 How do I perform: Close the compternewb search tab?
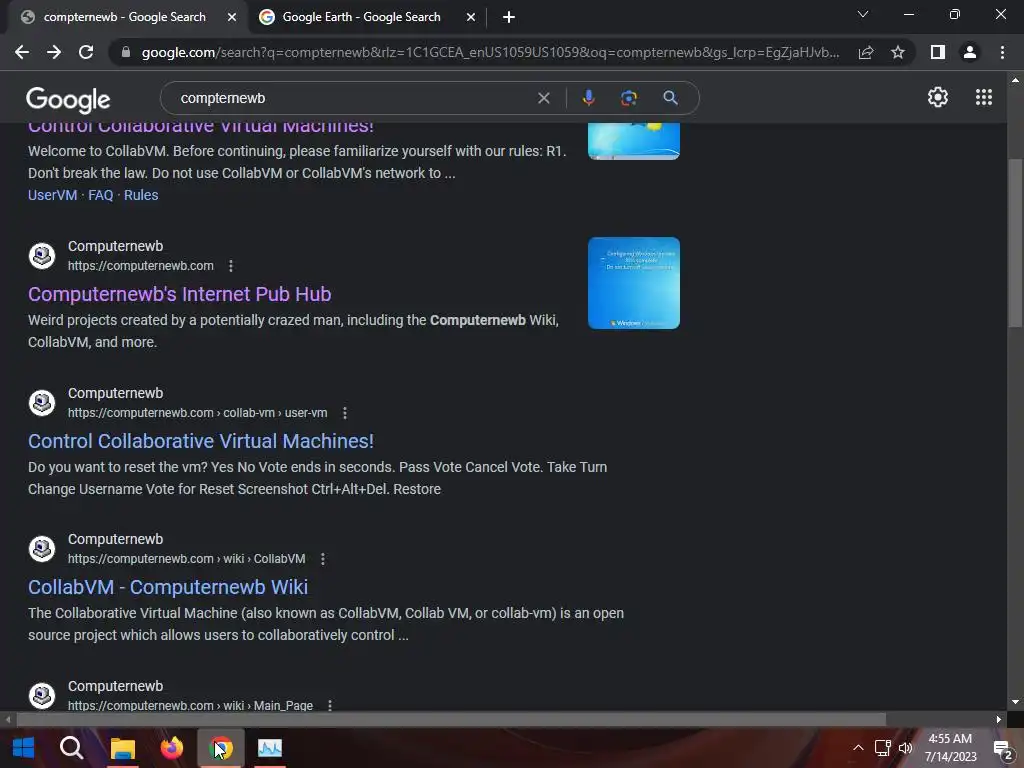(232, 18)
